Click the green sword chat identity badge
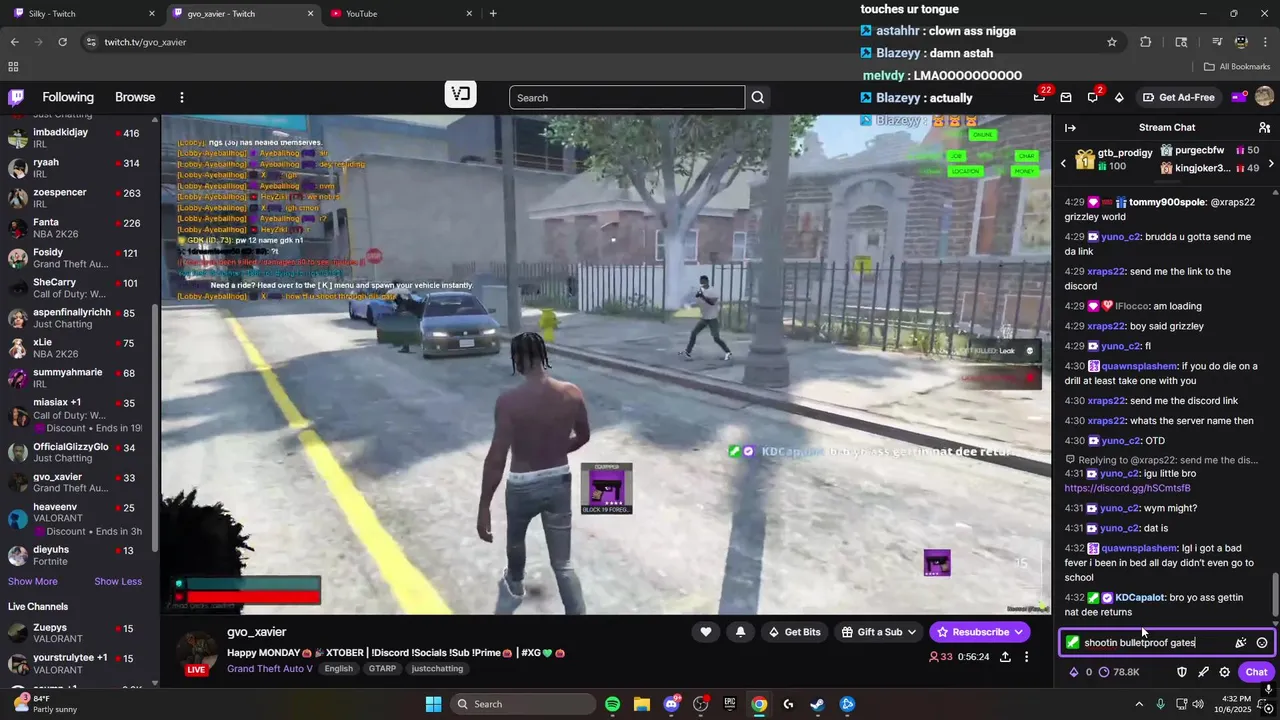Image resolution: width=1280 pixels, height=720 pixels. (1073, 643)
